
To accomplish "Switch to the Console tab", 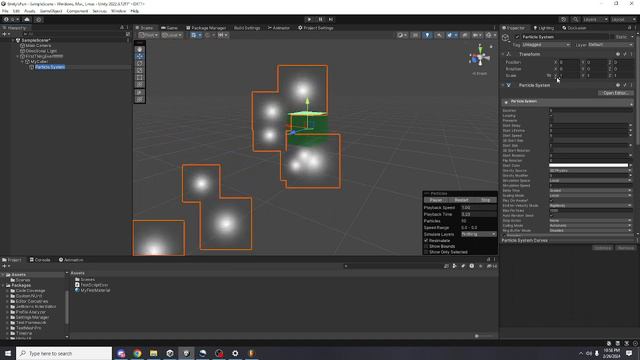I will pyautogui.click(x=40, y=260).
